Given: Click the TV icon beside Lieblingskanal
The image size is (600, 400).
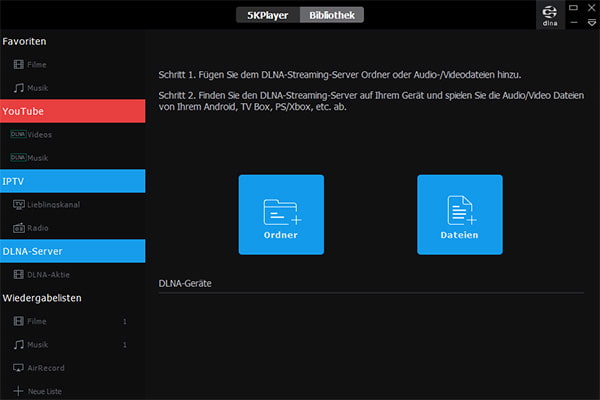Looking at the screenshot, I should [19, 205].
